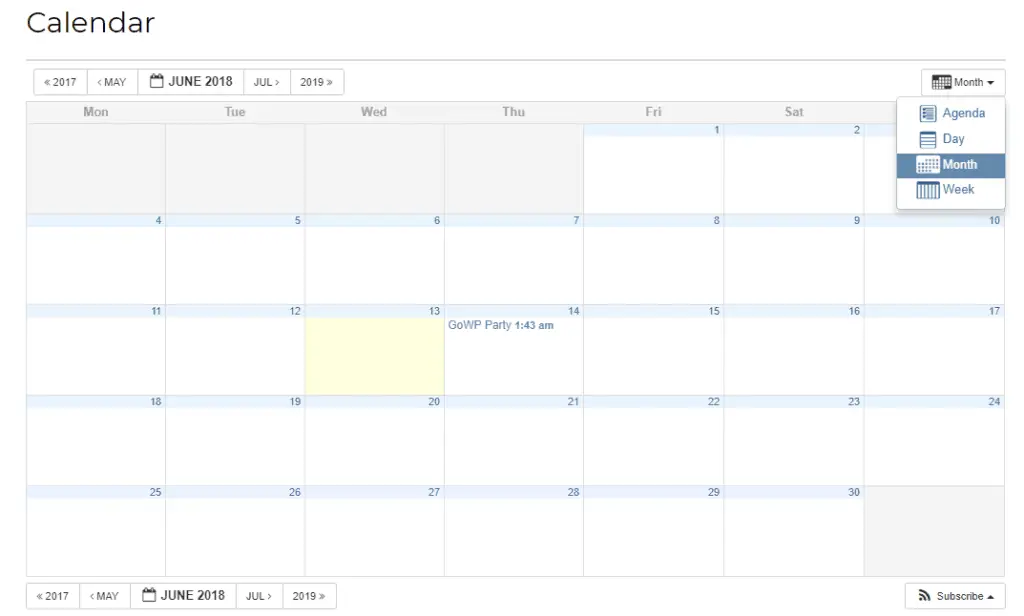The image size is (1024, 616).
Task: Switch to Week view in menu
Action: [951, 190]
